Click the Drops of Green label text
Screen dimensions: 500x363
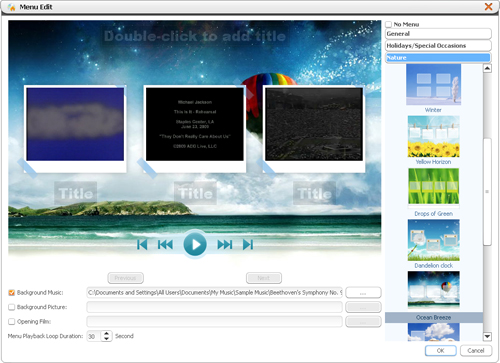(x=433, y=214)
